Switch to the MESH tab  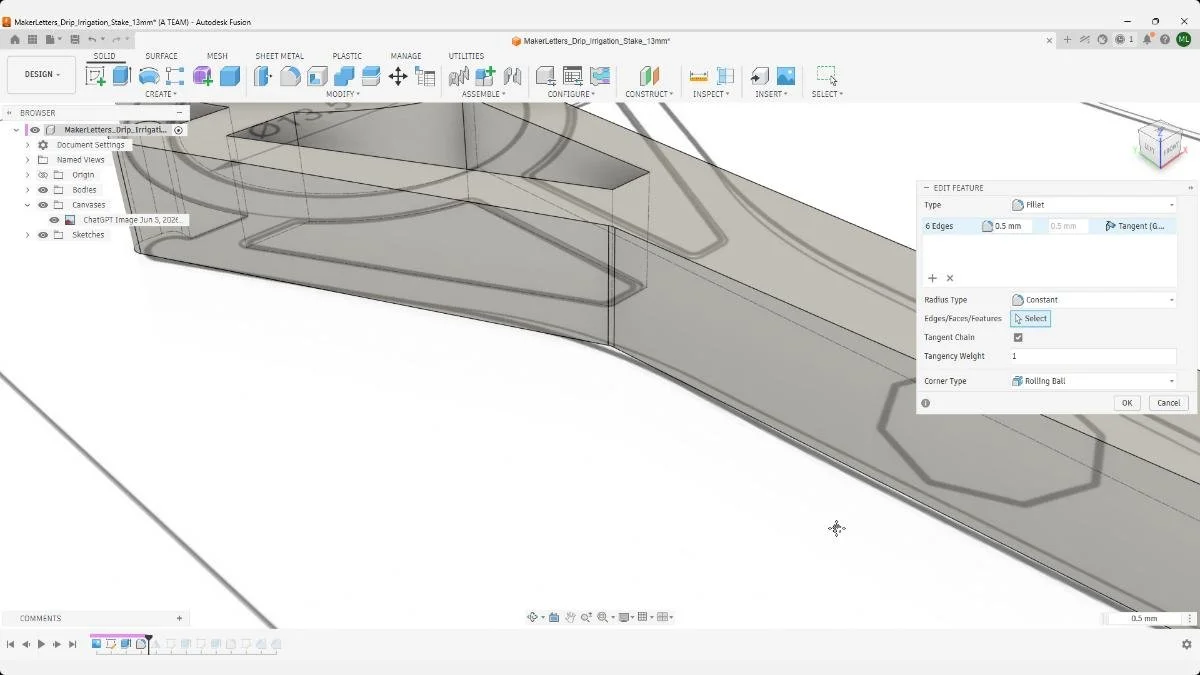point(217,56)
